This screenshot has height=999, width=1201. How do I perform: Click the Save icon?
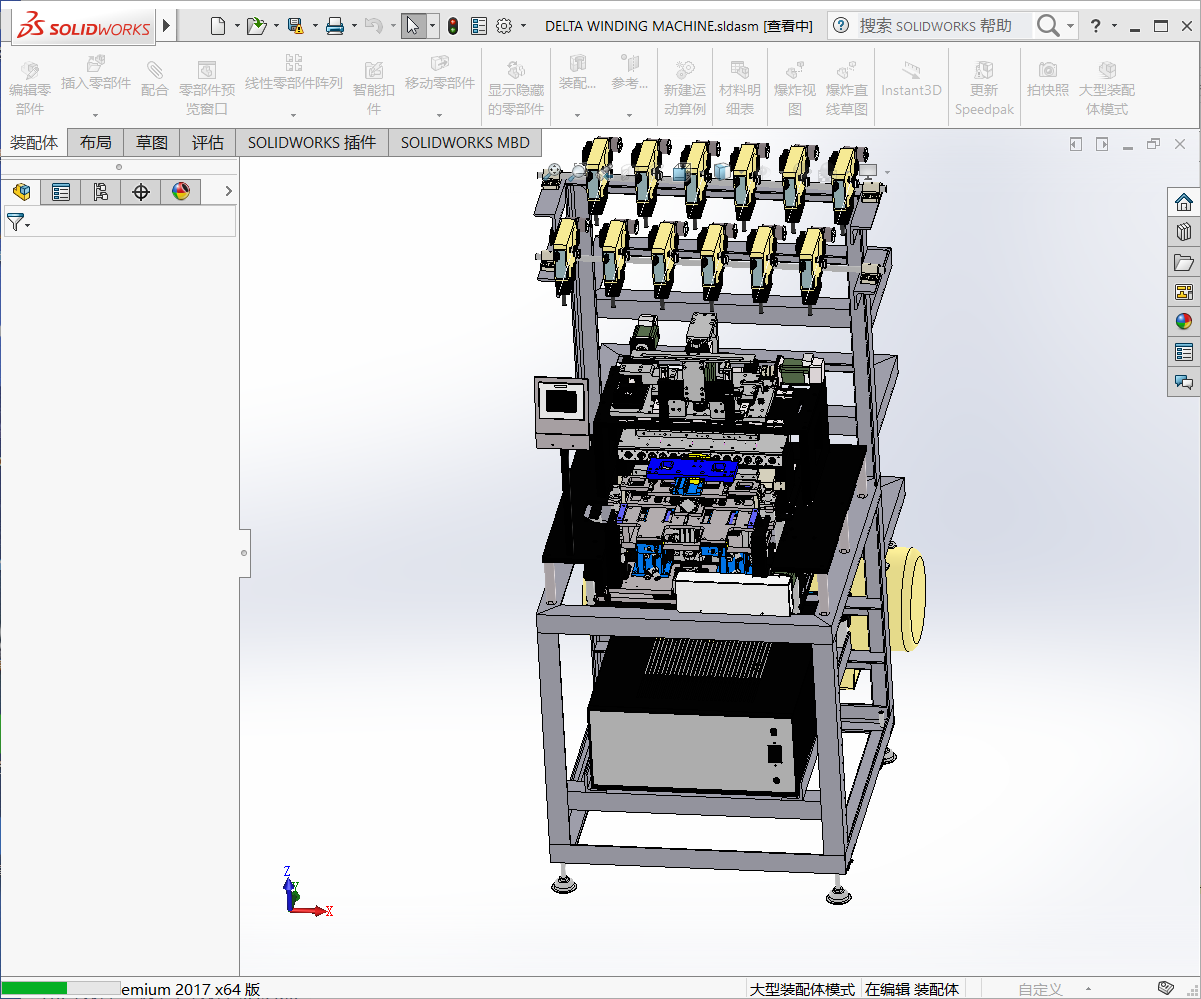point(295,26)
